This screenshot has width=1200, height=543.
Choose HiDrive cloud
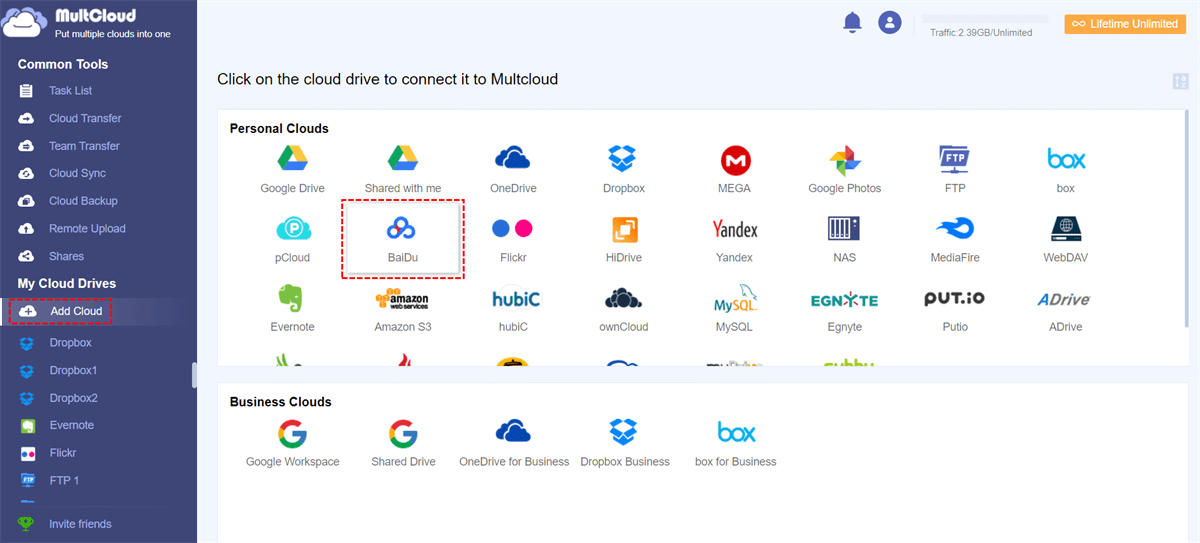[x=623, y=238]
